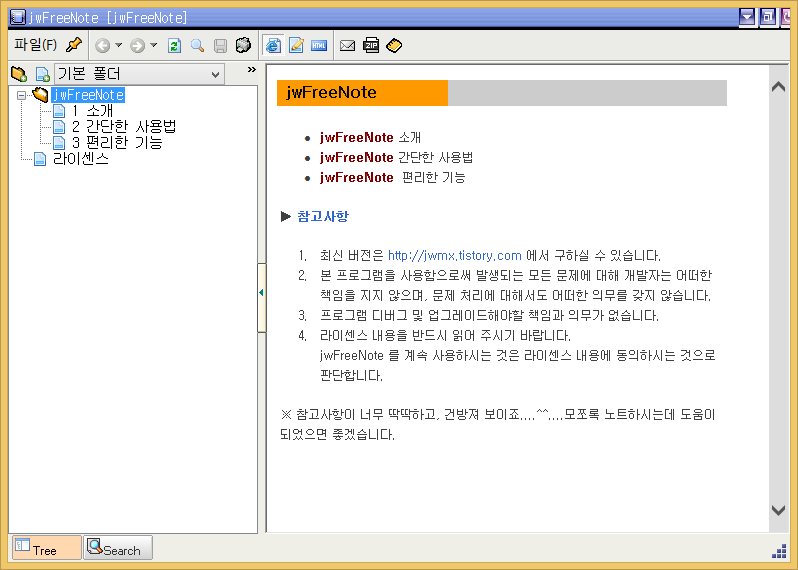The width and height of the screenshot is (798, 570).
Task: Go back with the left arrow button
Action: [102, 46]
